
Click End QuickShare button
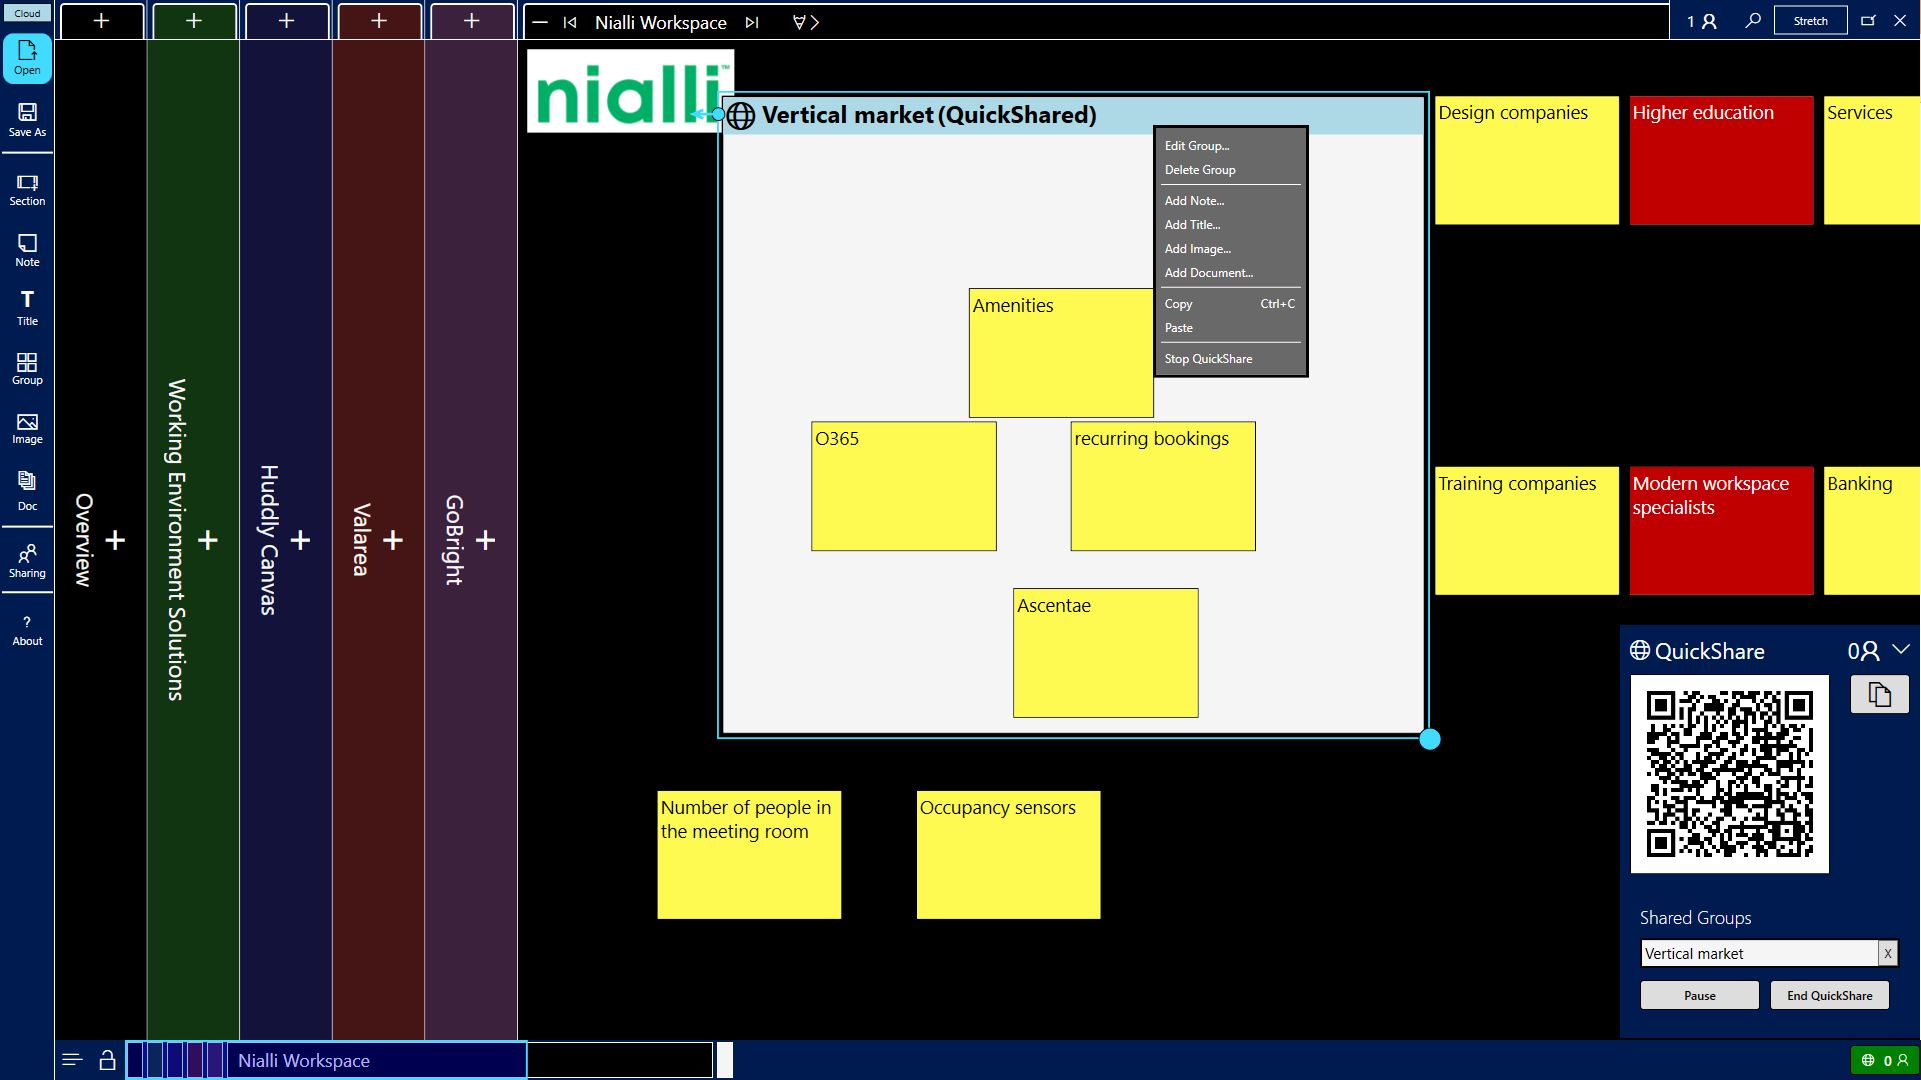point(1829,995)
